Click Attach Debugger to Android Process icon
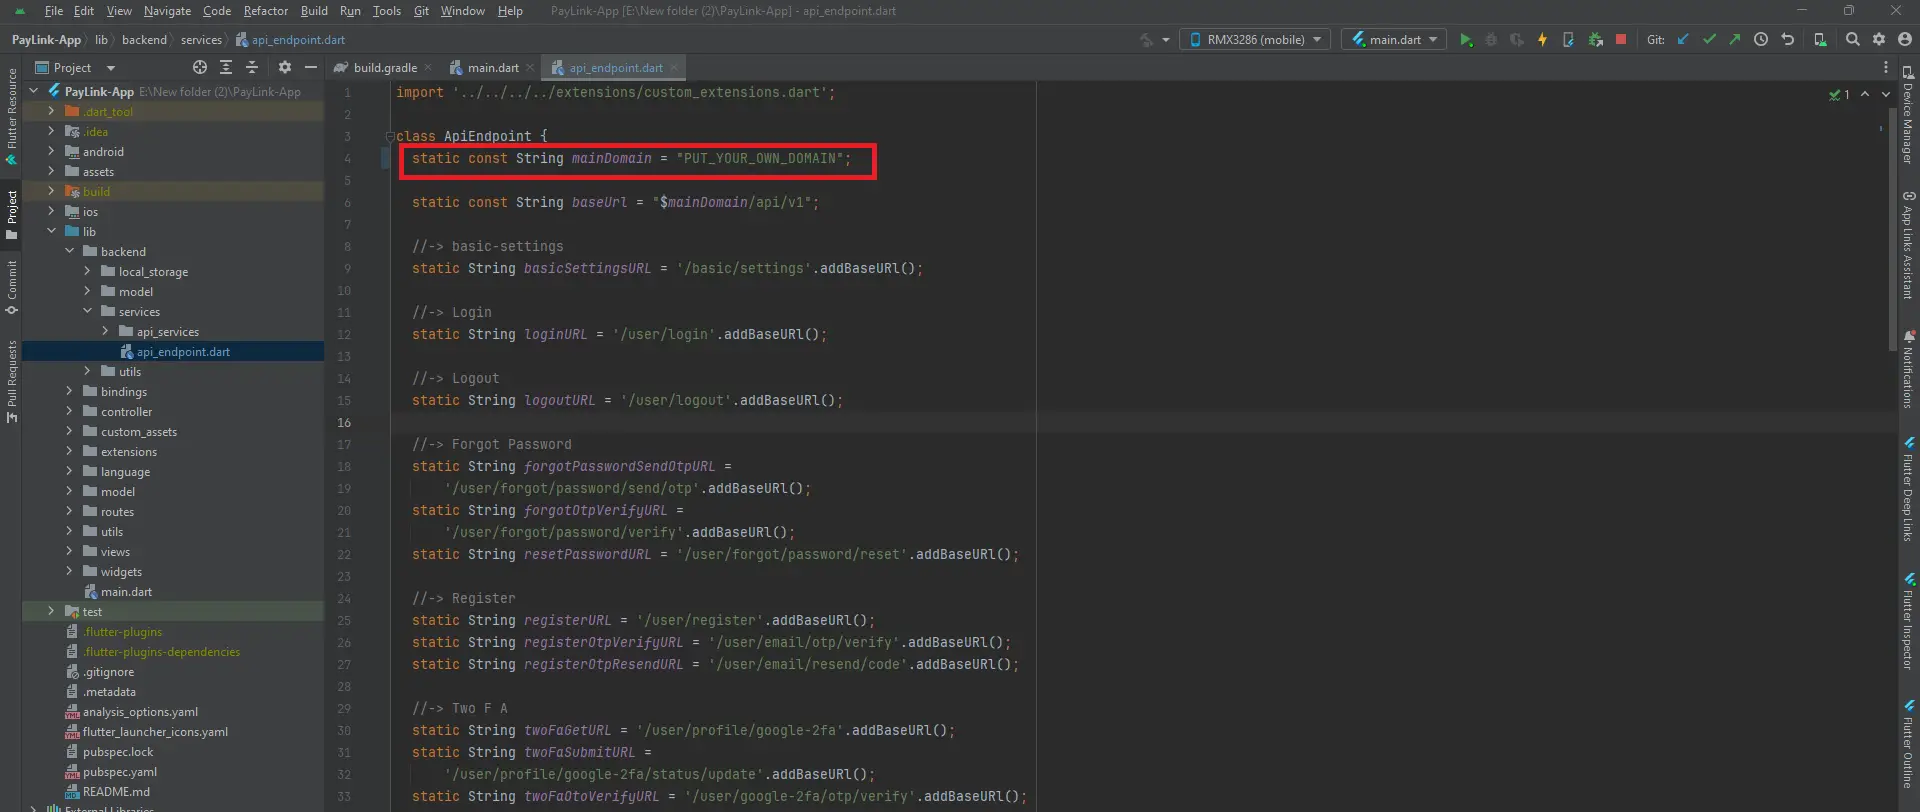 click(1595, 40)
